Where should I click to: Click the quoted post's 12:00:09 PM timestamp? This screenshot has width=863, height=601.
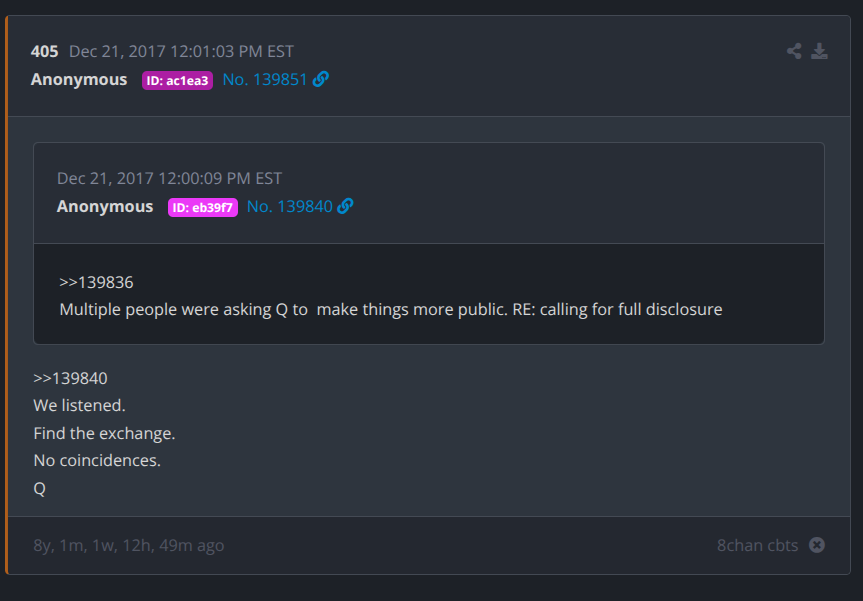coord(169,178)
